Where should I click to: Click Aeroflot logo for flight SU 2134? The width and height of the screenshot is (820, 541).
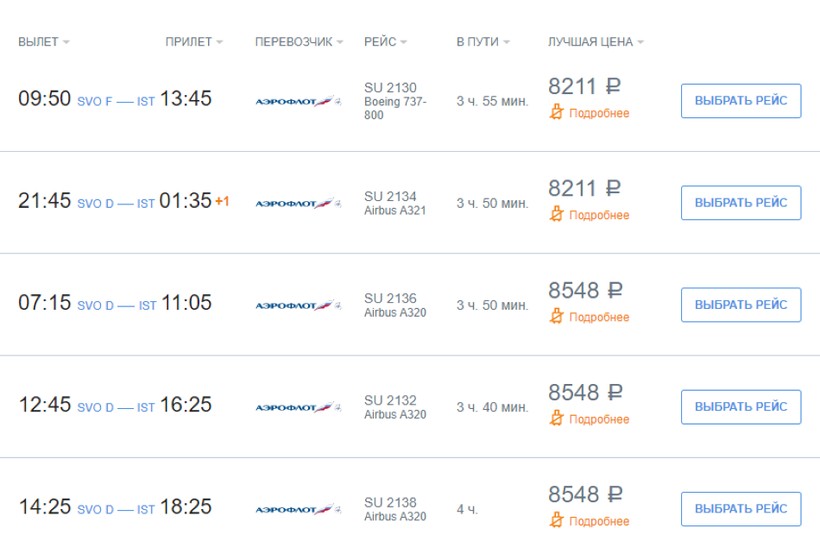(298, 203)
